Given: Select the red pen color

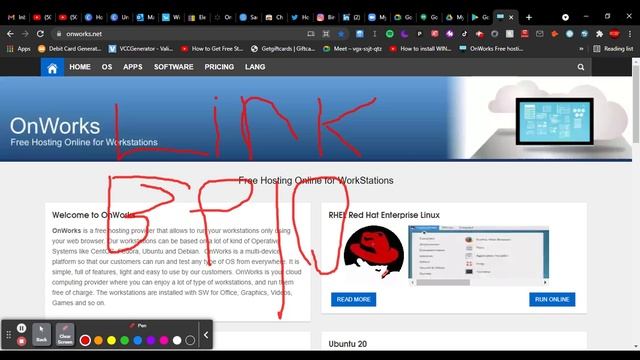Looking at the screenshot, I should coord(85,340).
